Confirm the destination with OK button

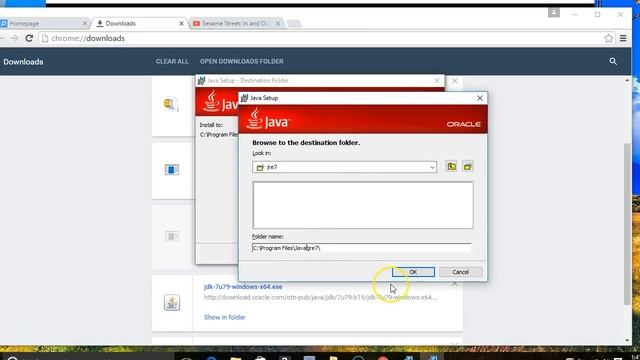(x=413, y=272)
